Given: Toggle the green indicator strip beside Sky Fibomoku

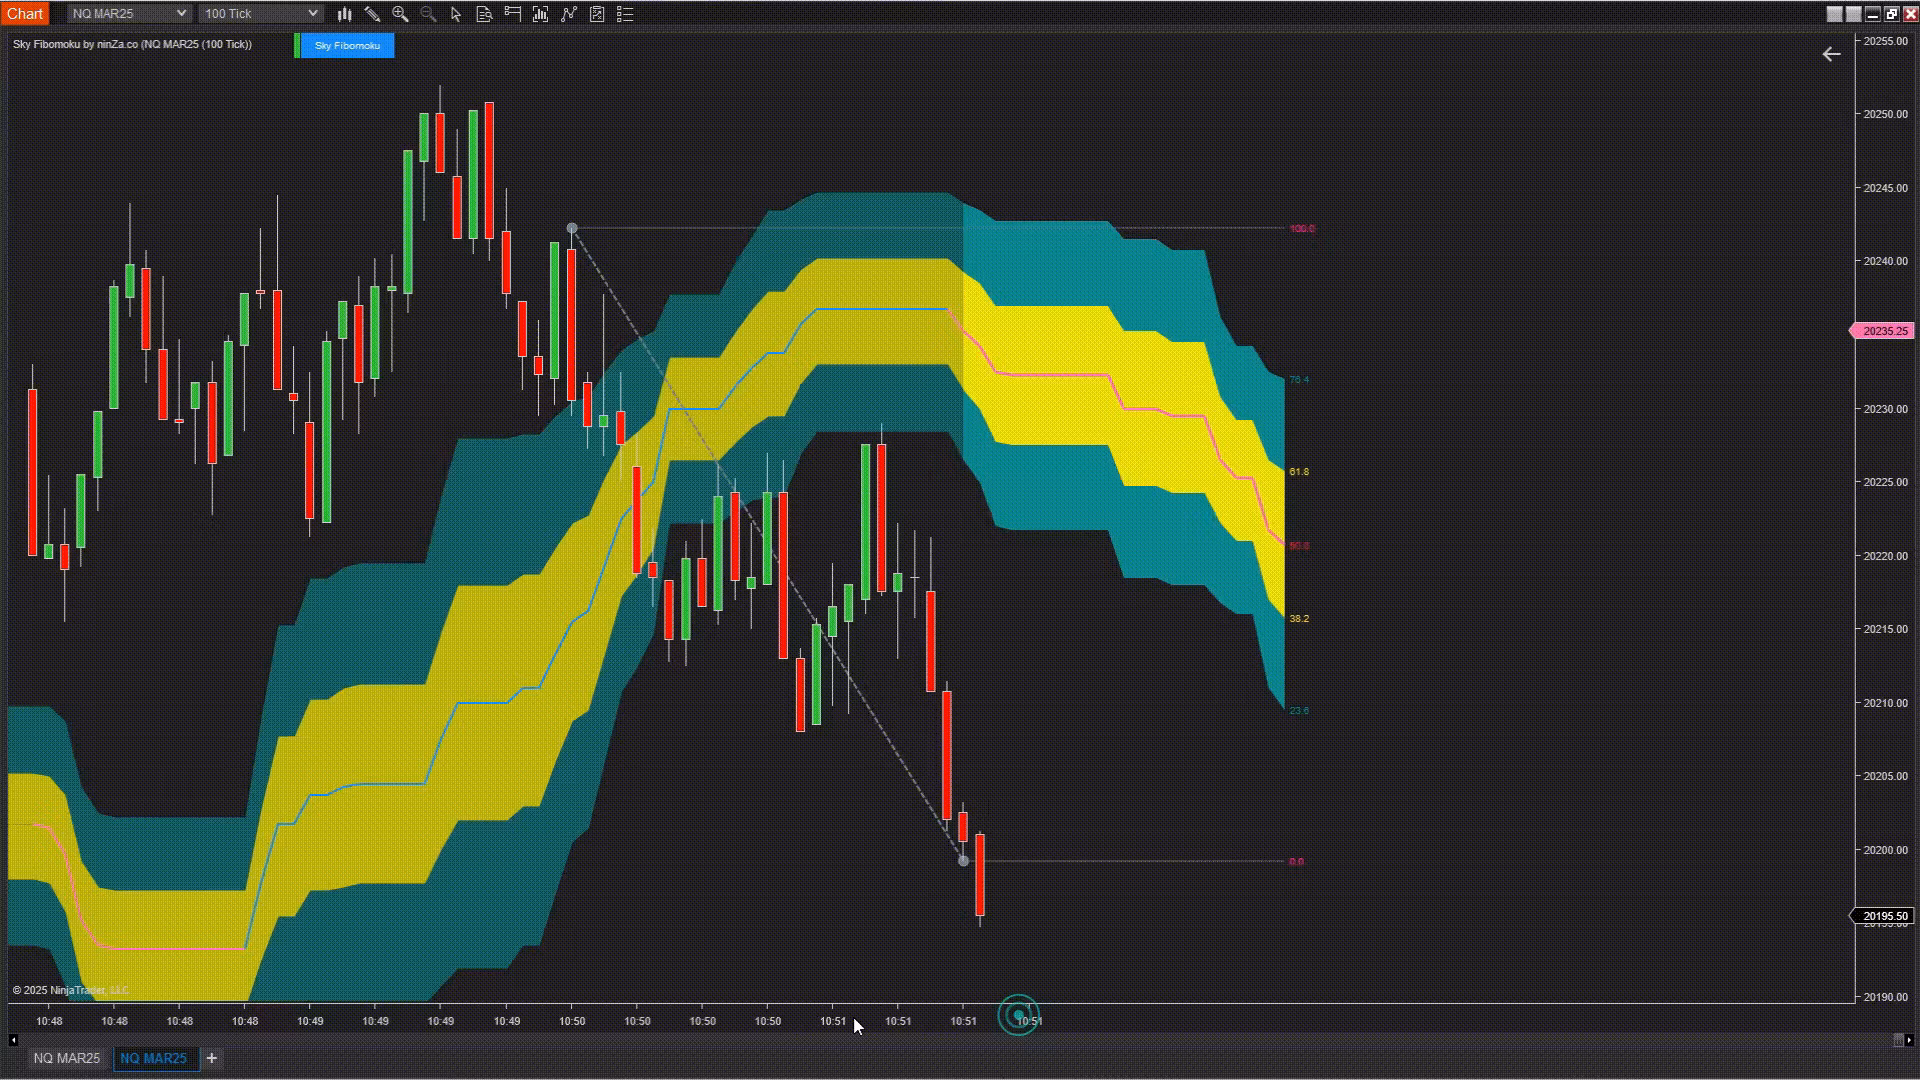Looking at the screenshot, I should (297, 46).
